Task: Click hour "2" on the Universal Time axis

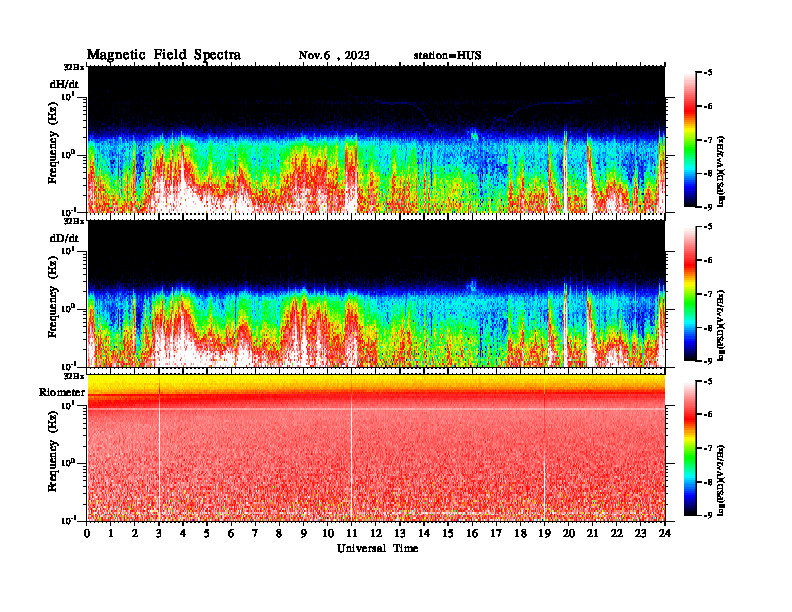Action: coord(135,533)
